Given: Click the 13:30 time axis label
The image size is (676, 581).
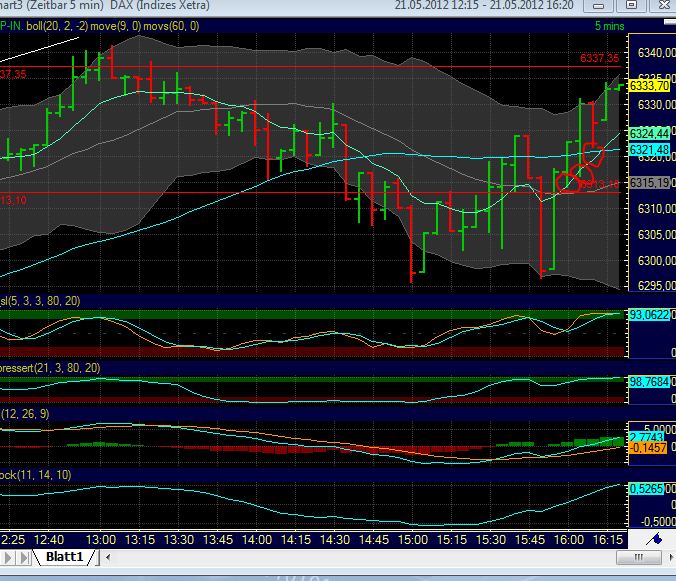Looking at the screenshot, I should (179, 540).
